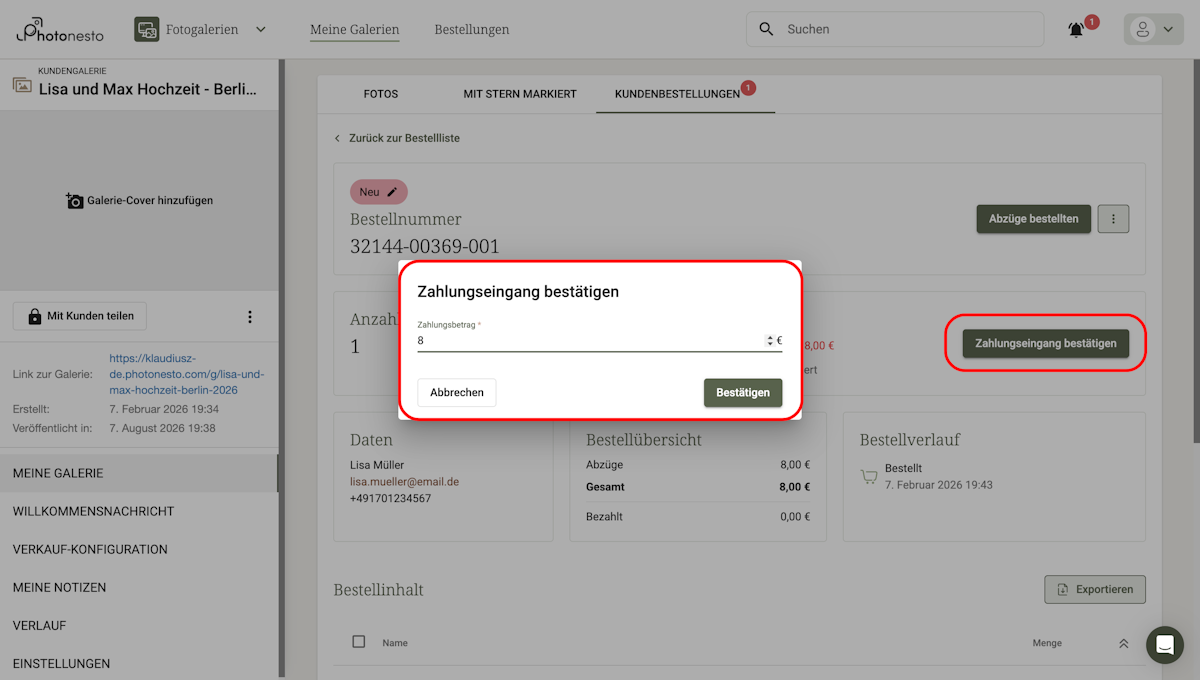Click the Exportieren button
The width and height of the screenshot is (1200, 680).
(x=1095, y=589)
